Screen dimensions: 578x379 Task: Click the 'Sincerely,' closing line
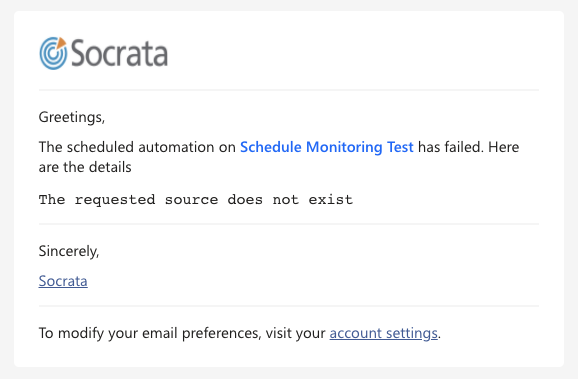tap(69, 251)
